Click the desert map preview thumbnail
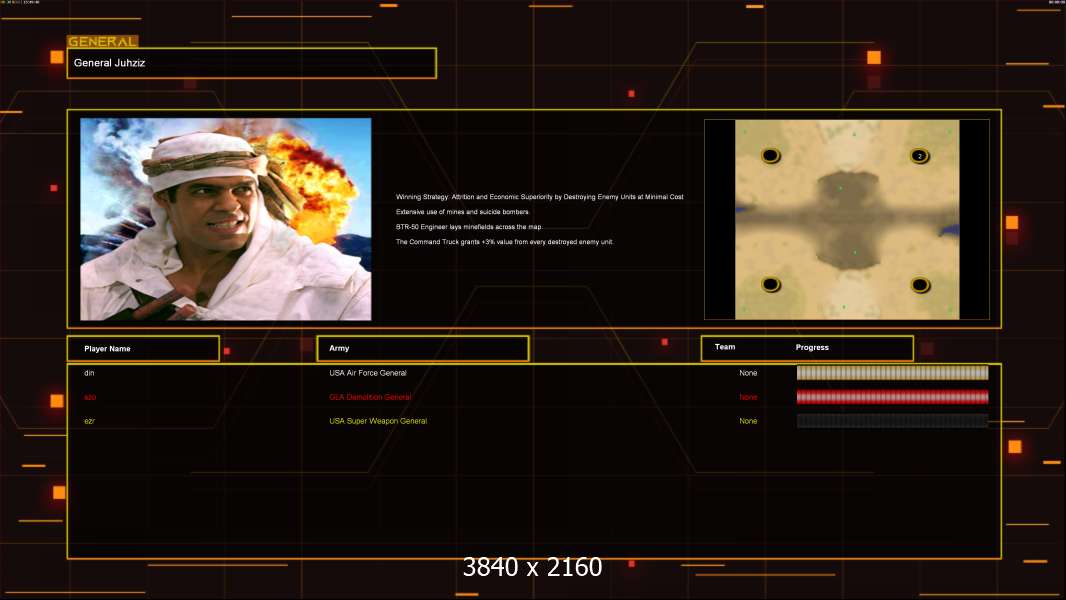The width and height of the screenshot is (1066, 600). click(847, 219)
